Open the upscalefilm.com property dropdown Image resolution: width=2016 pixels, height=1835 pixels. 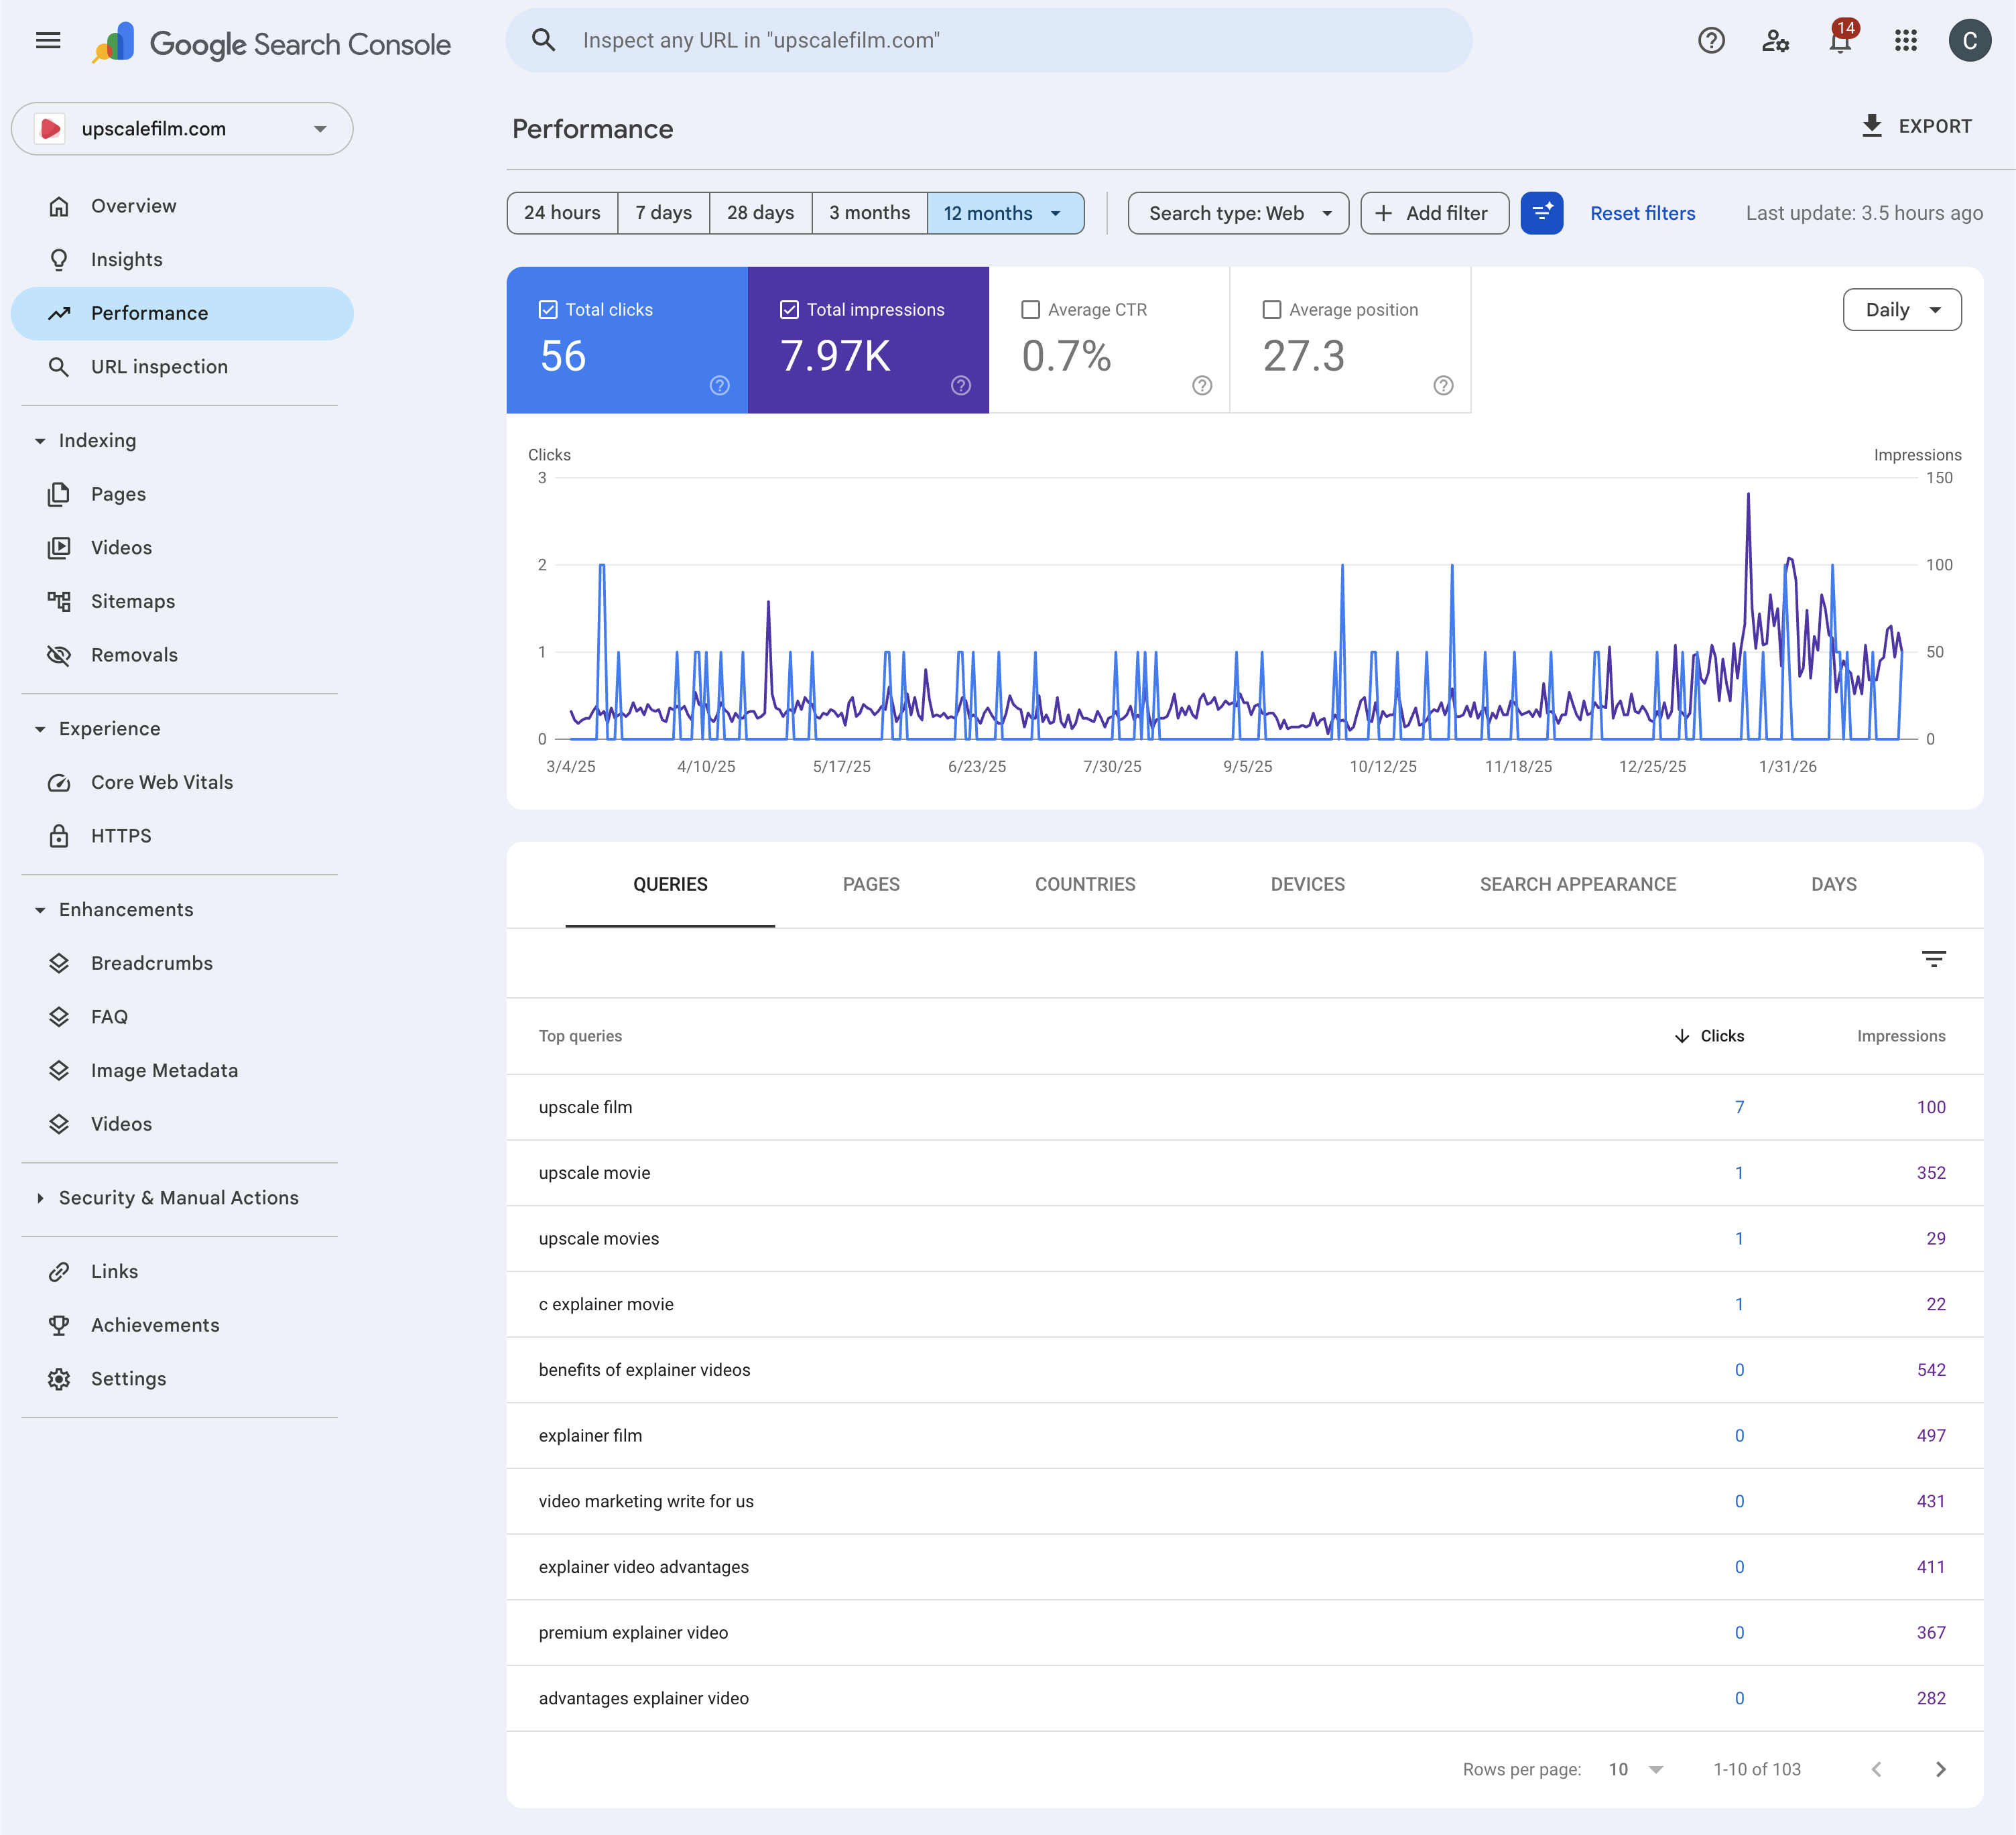(182, 129)
